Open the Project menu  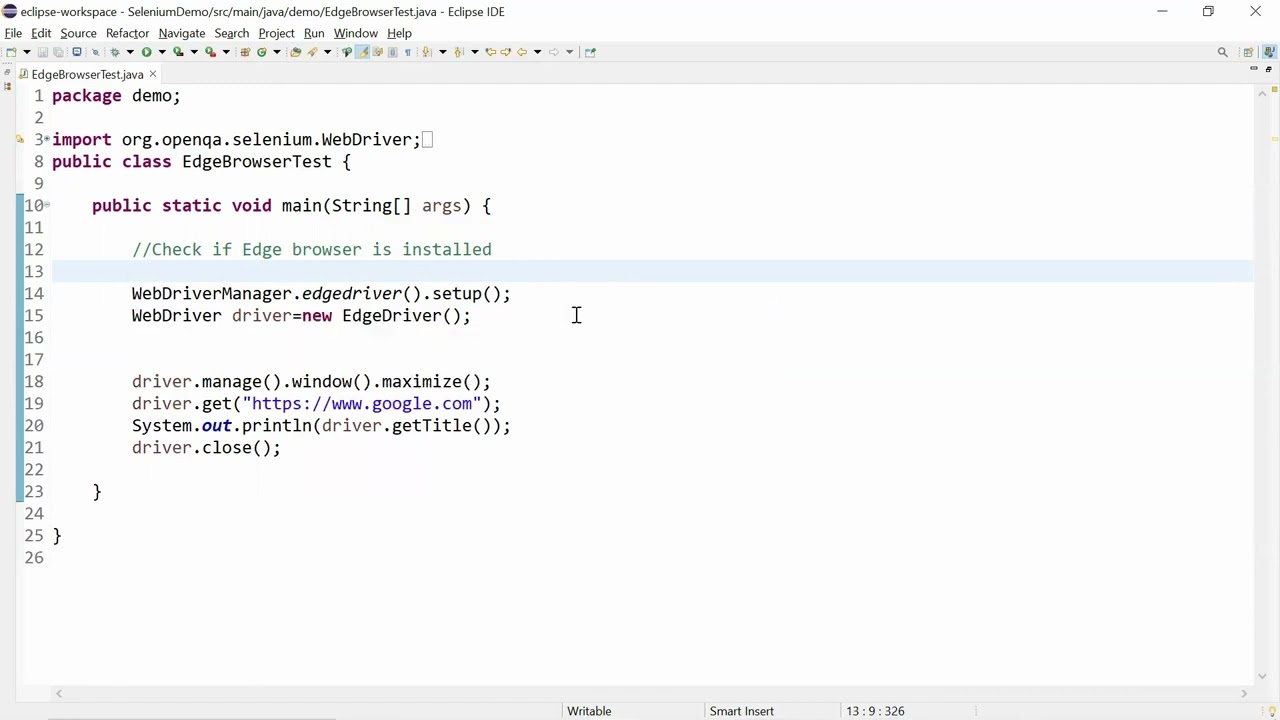[x=276, y=33]
